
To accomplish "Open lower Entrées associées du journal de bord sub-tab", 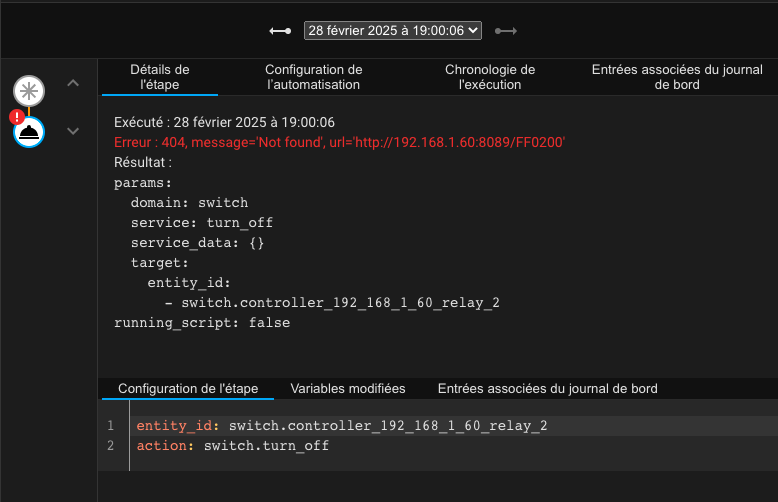I will coord(547,388).
